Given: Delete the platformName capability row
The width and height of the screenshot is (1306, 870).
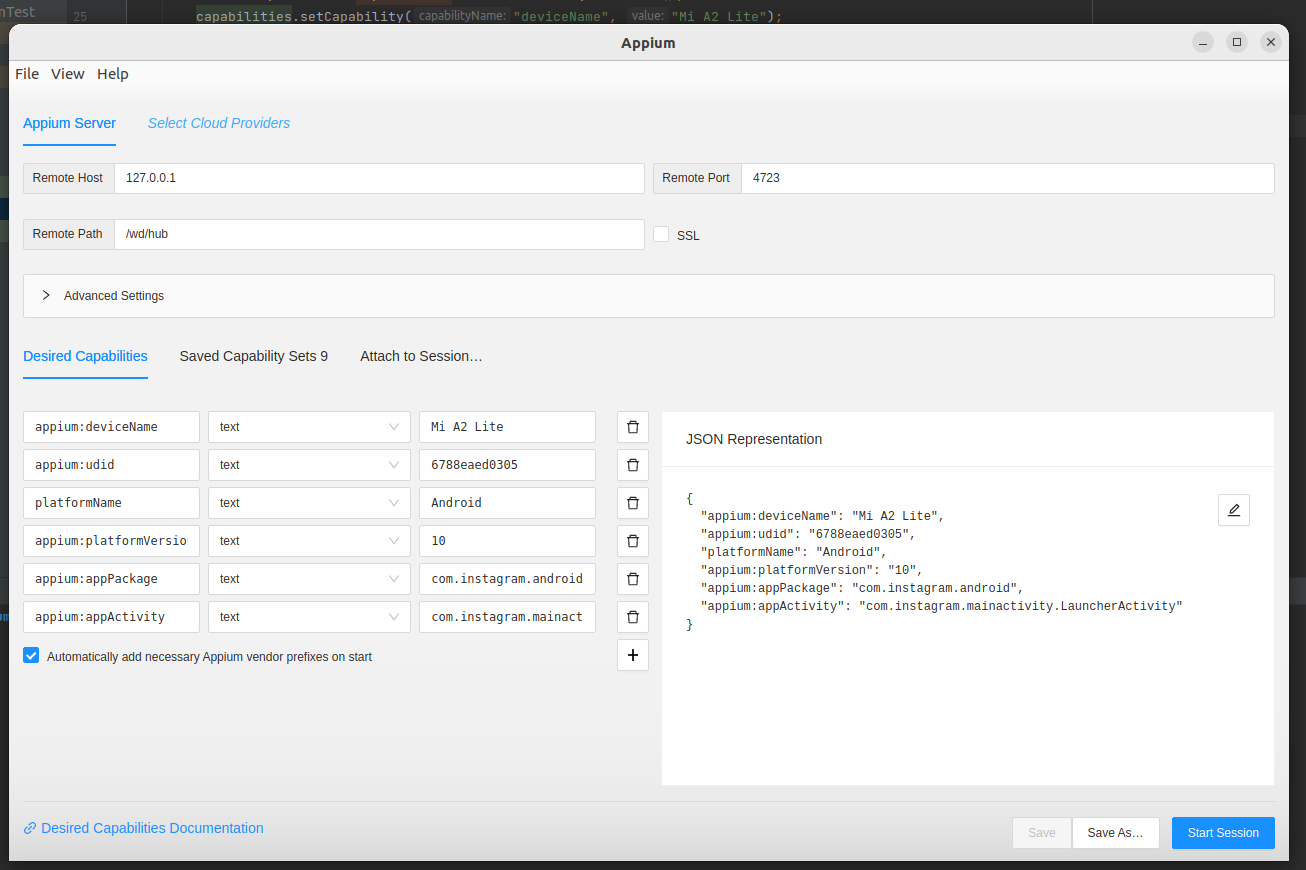Looking at the screenshot, I should (632, 503).
